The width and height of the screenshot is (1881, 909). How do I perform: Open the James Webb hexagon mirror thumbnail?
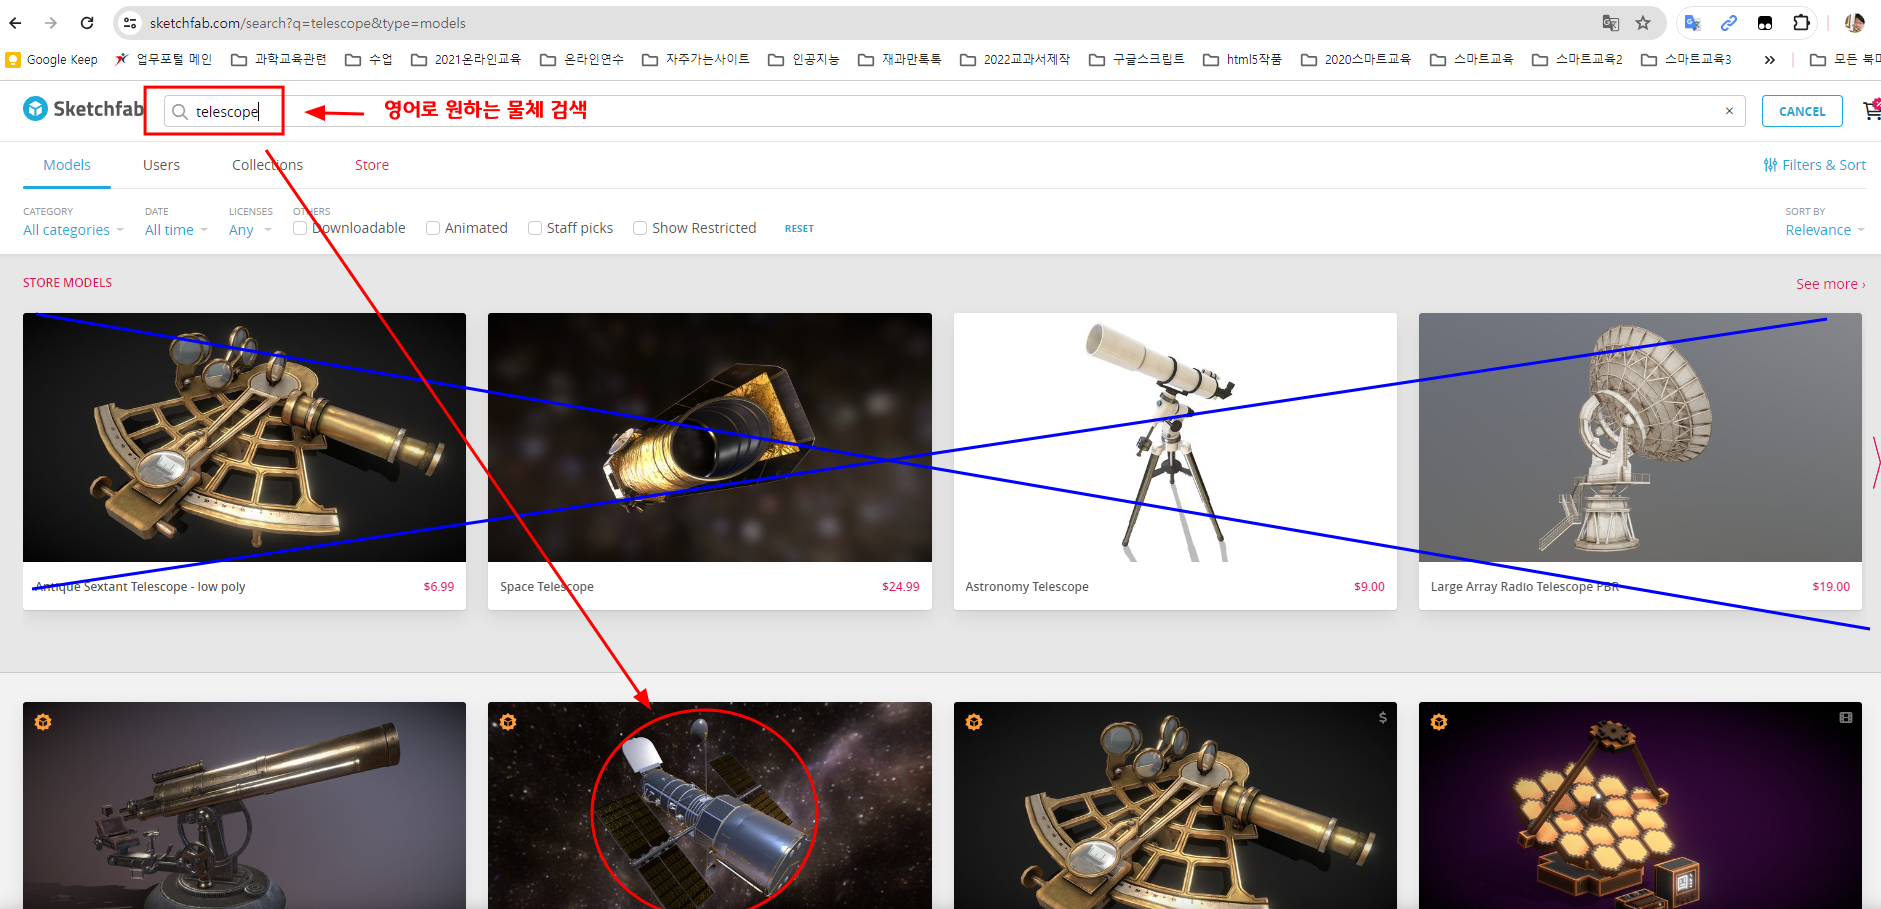pyautogui.click(x=1640, y=805)
